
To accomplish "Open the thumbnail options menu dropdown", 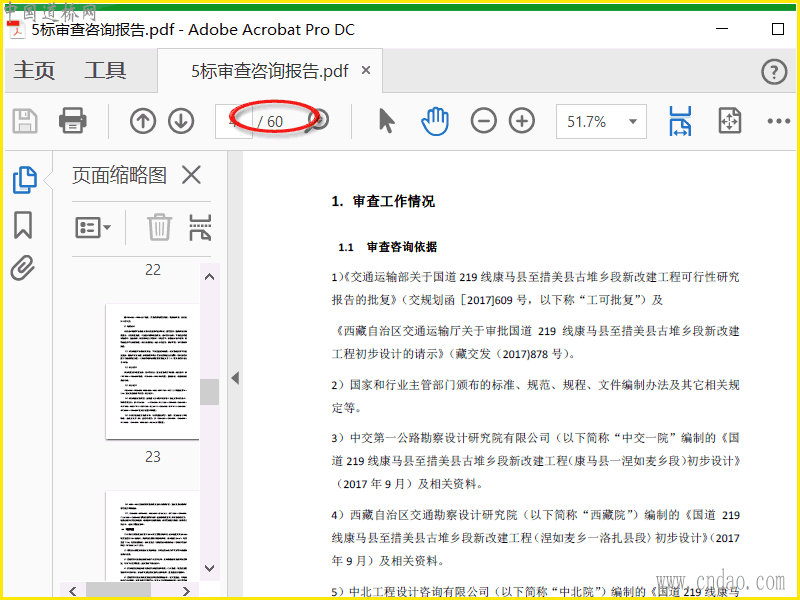I will (93, 228).
